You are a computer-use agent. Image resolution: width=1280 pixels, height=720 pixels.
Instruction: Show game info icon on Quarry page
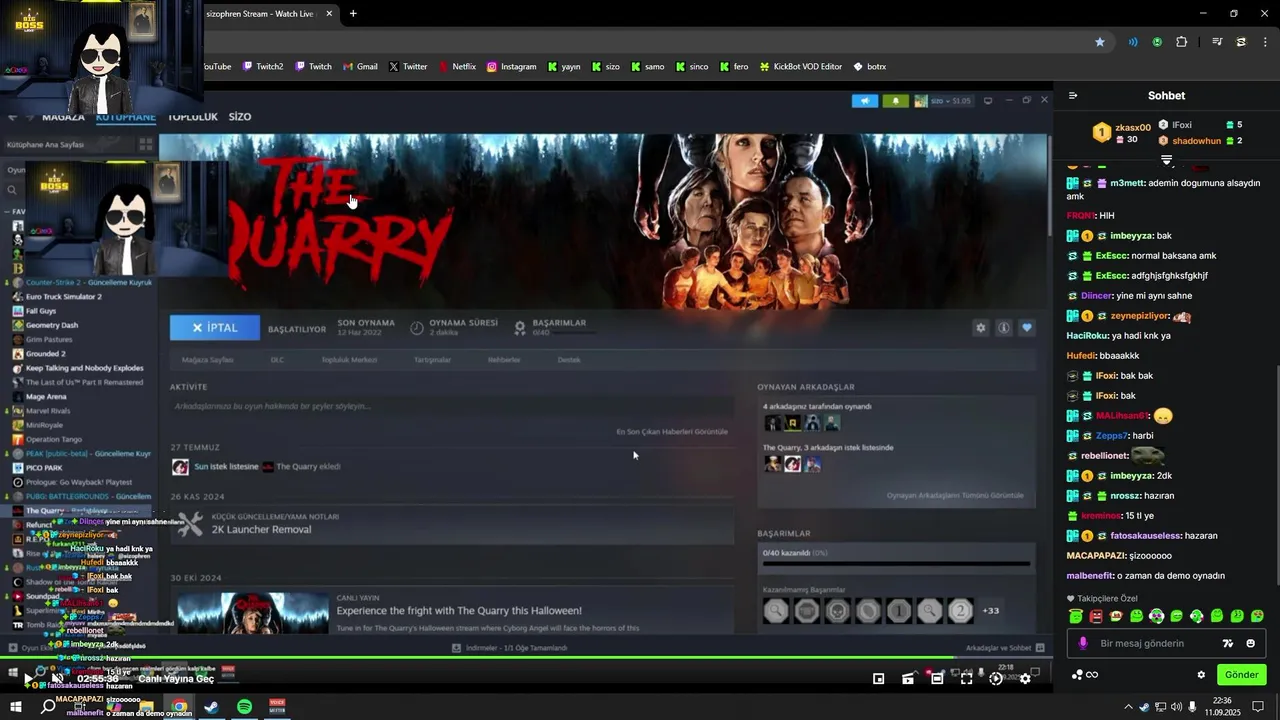(1003, 328)
